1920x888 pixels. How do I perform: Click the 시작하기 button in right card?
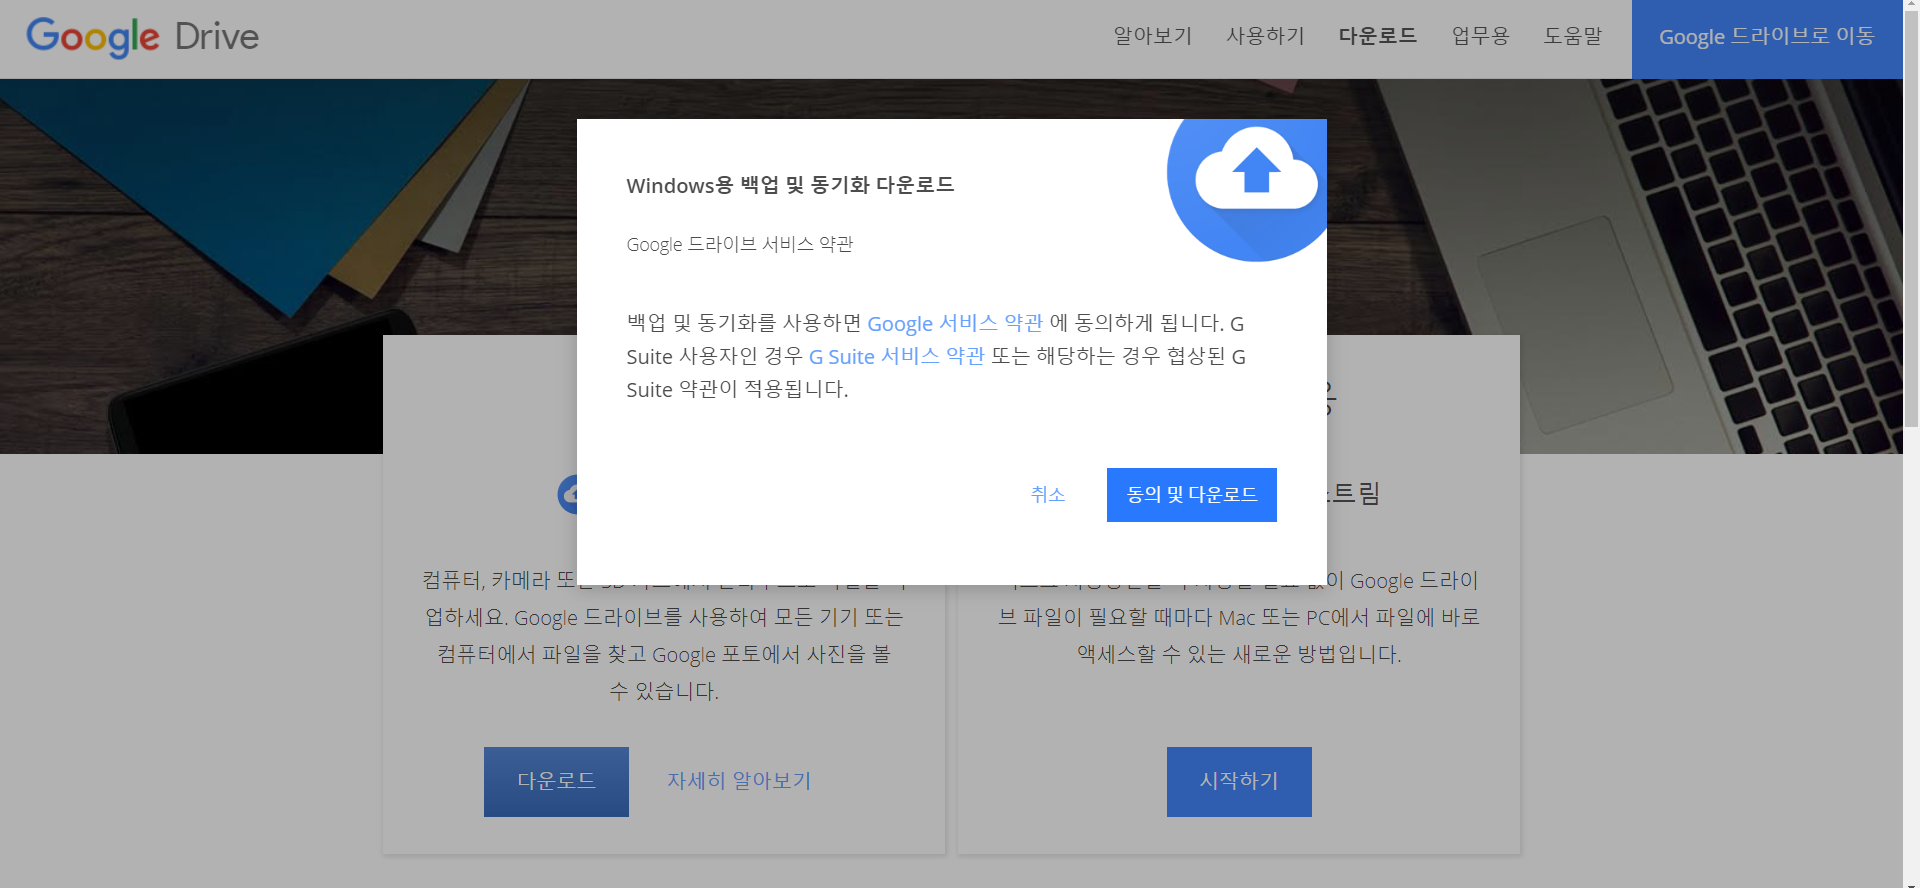tap(1239, 782)
